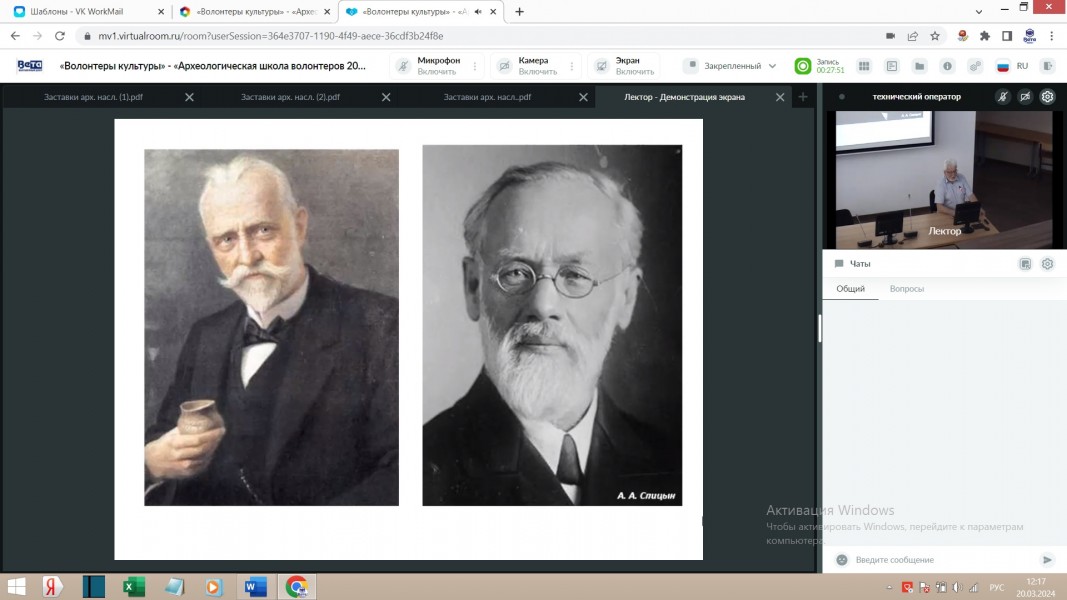Open chat settings gear icon

pos(1047,264)
